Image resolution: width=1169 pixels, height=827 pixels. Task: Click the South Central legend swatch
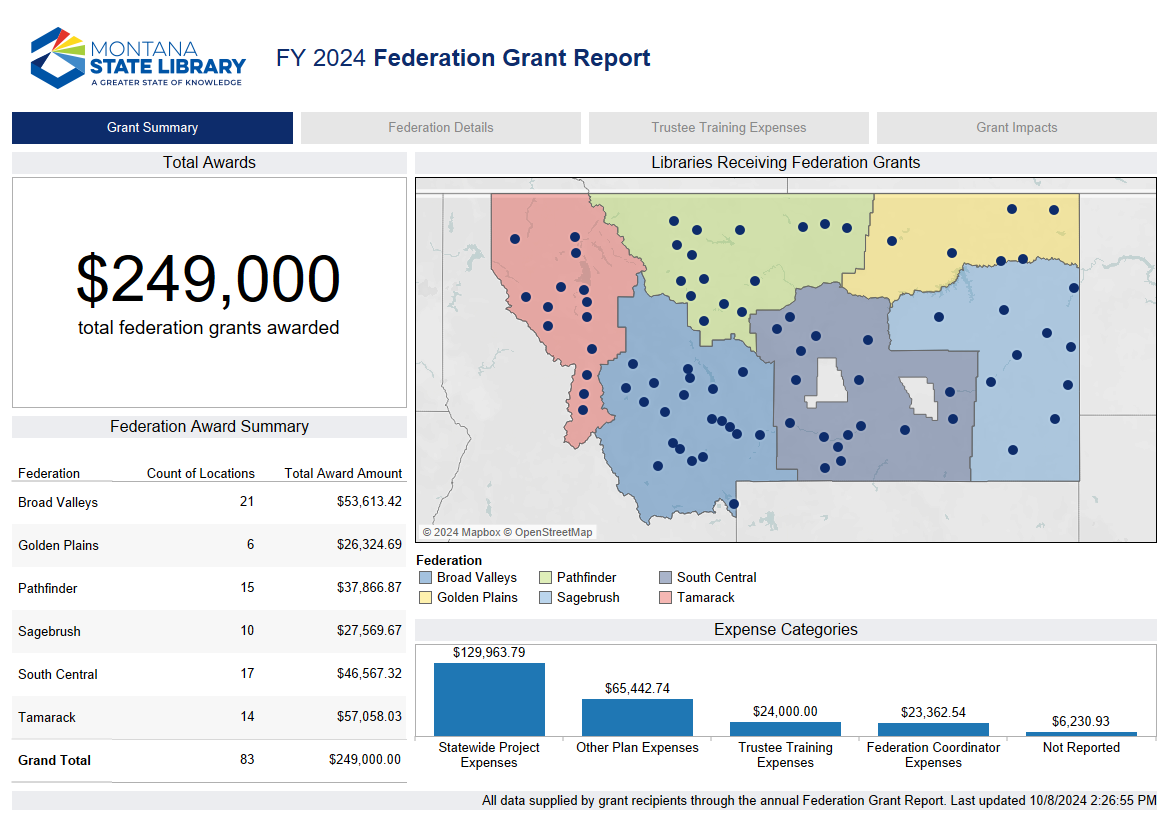point(666,578)
